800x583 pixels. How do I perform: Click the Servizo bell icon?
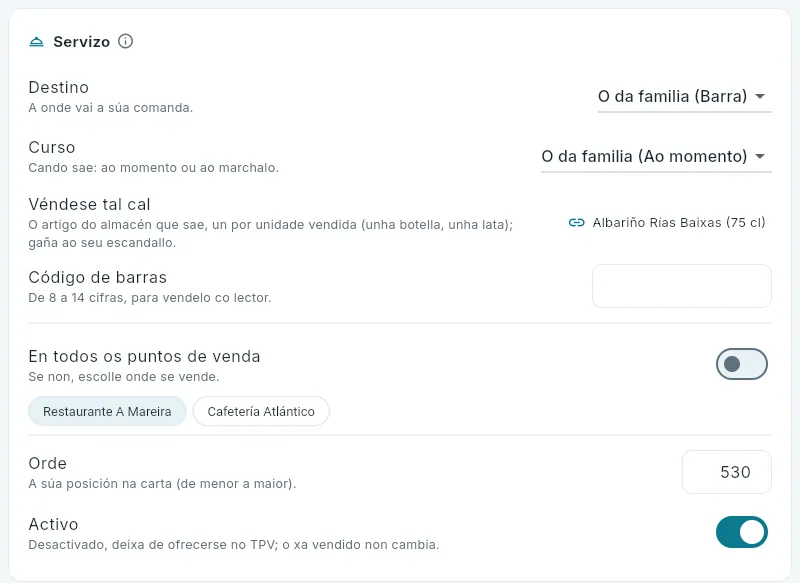(36, 41)
